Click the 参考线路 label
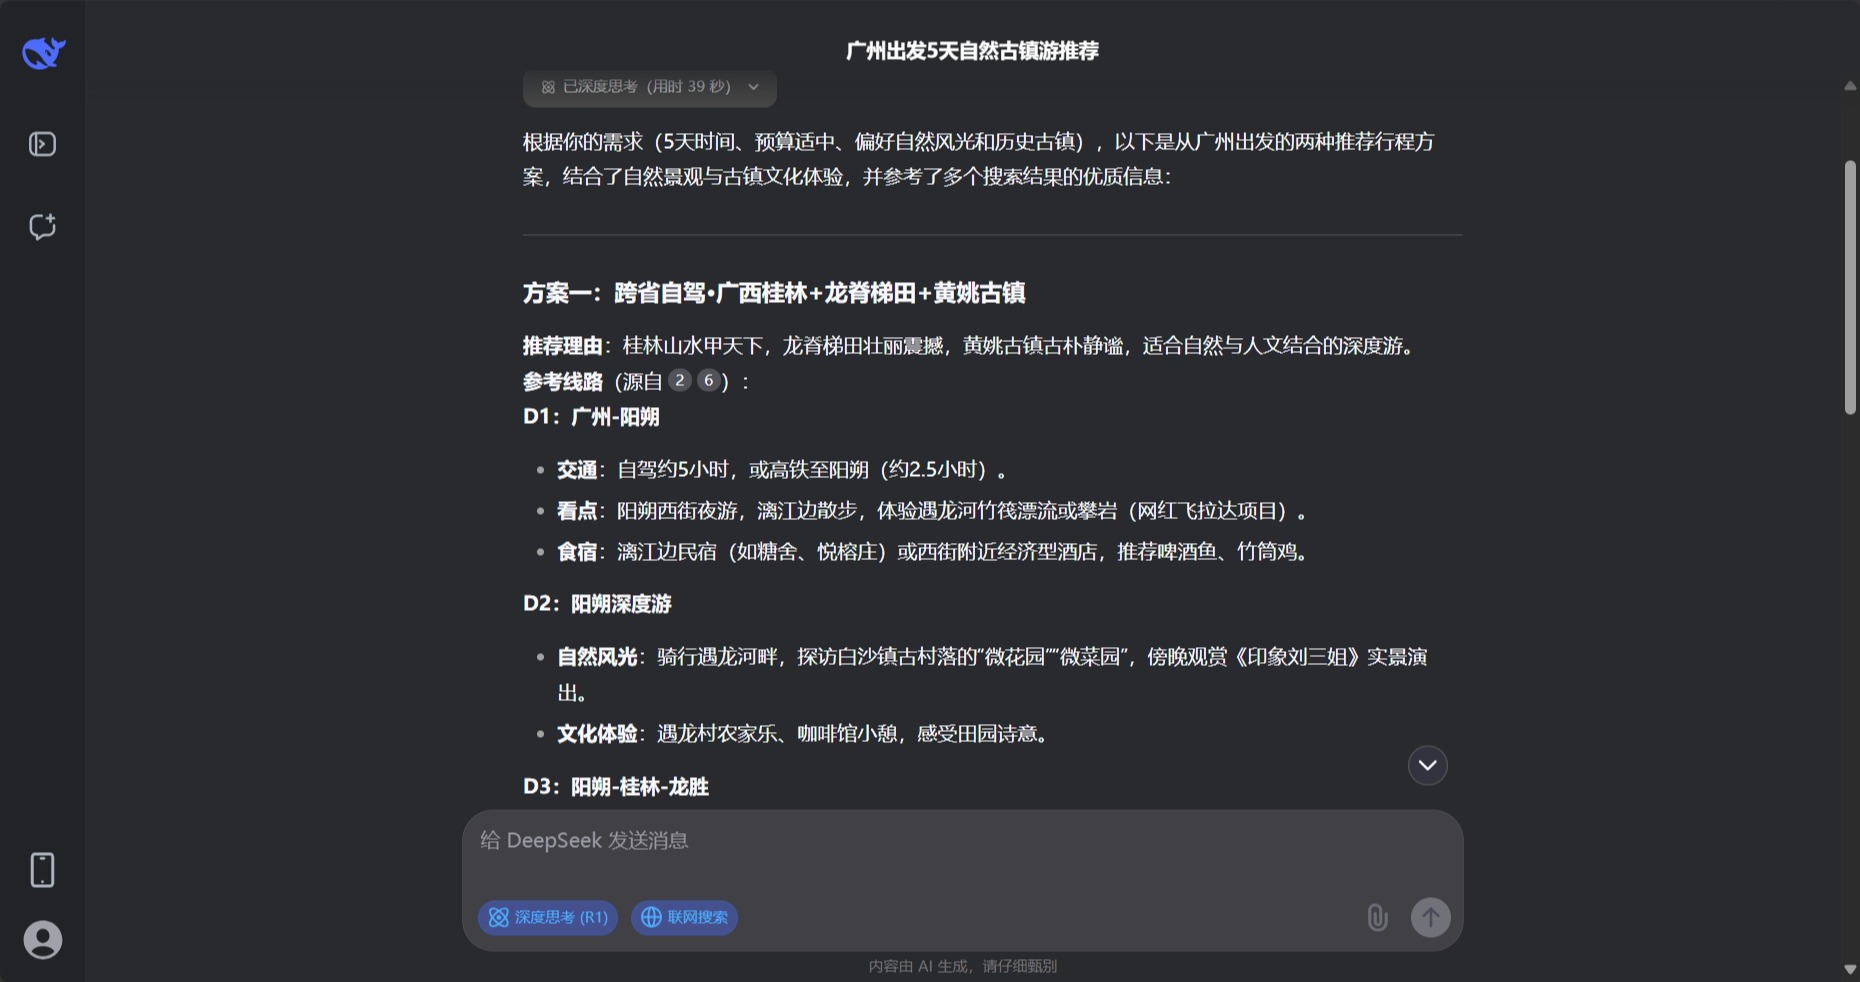 coord(562,381)
